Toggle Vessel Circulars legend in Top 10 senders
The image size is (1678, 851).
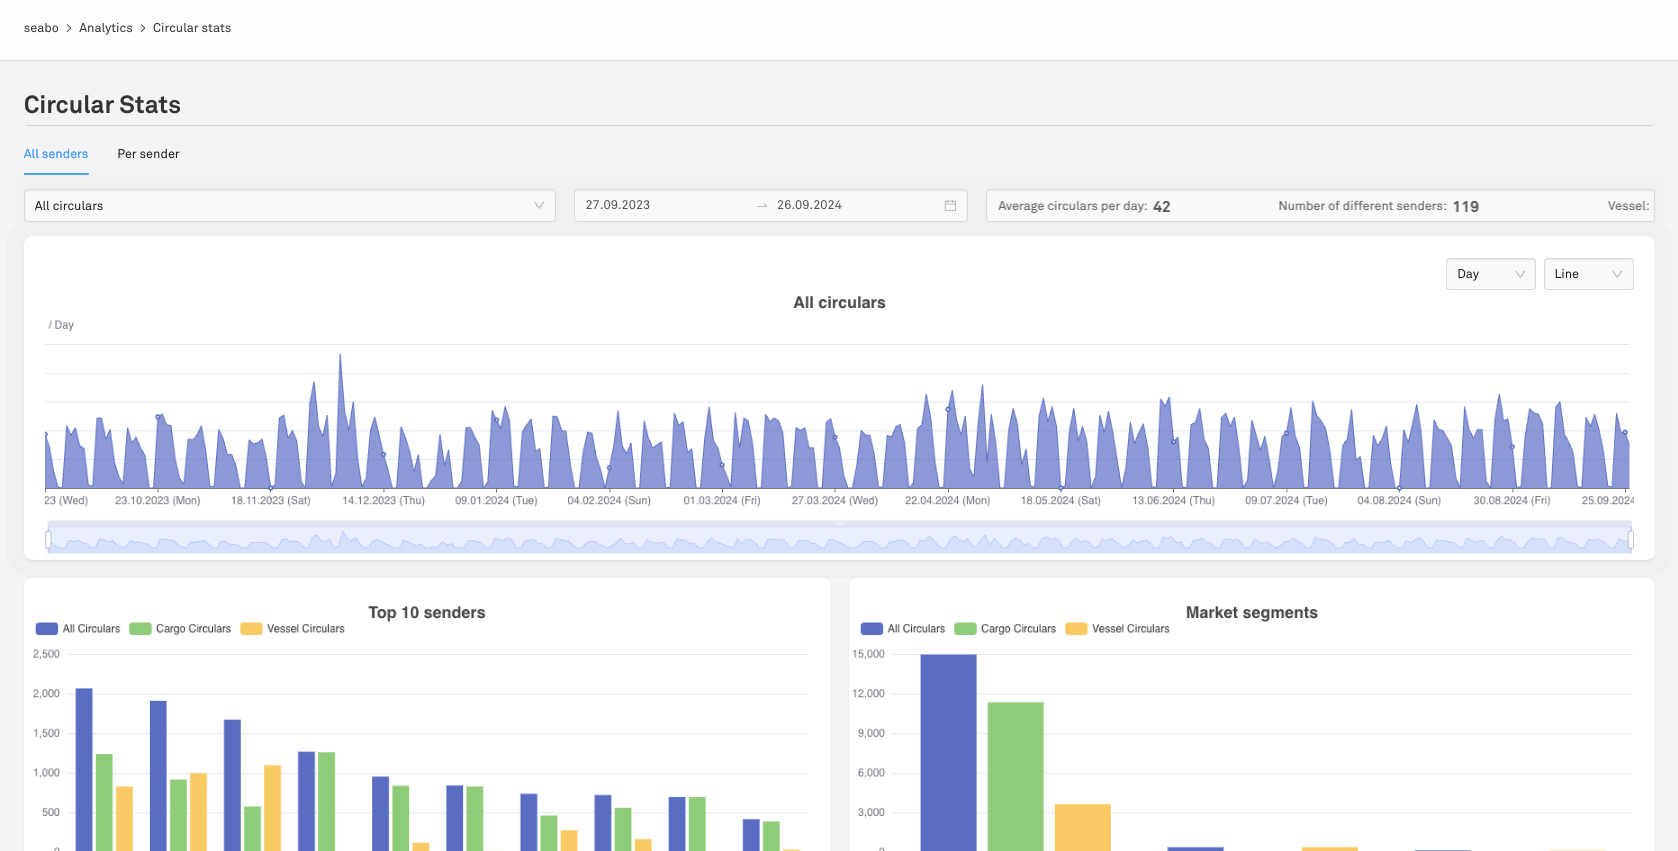pyautogui.click(x=292, y=629)
